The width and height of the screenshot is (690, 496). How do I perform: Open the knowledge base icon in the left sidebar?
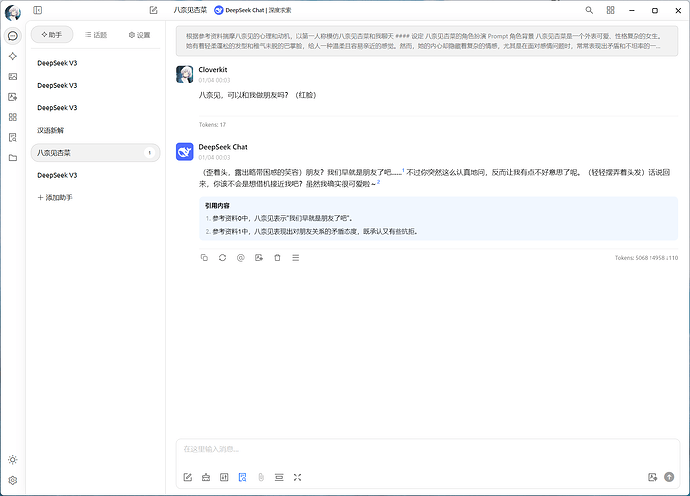(13, 137)
